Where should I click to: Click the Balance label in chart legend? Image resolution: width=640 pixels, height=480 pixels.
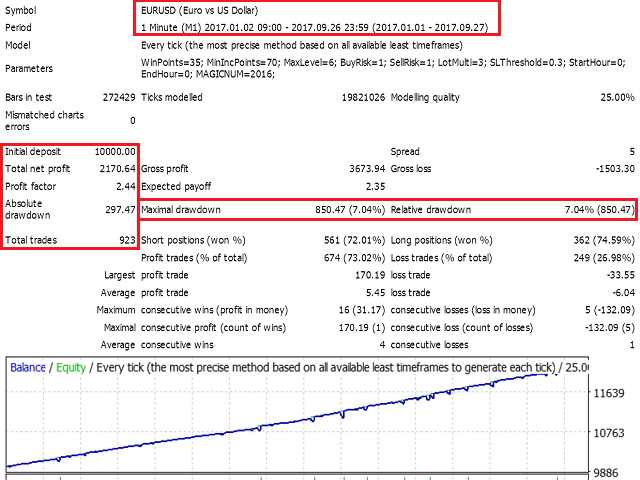tap(28, 367)
